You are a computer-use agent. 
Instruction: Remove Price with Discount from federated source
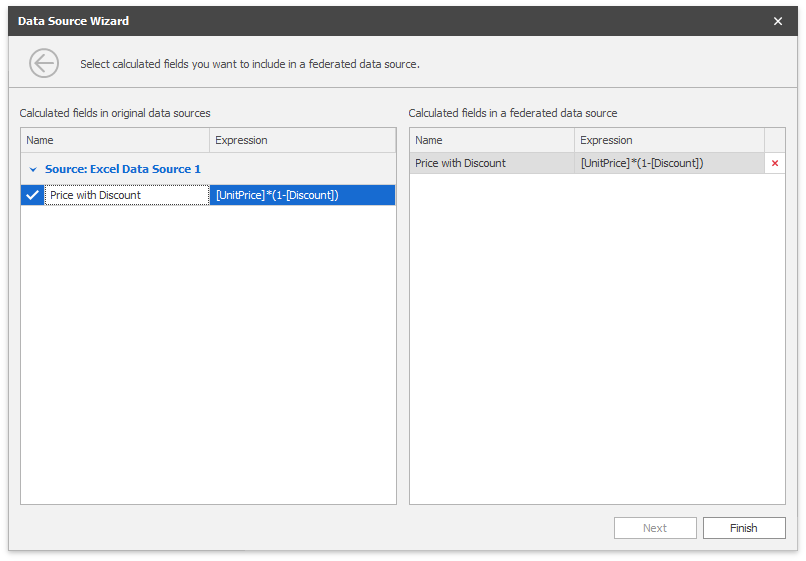774,163
